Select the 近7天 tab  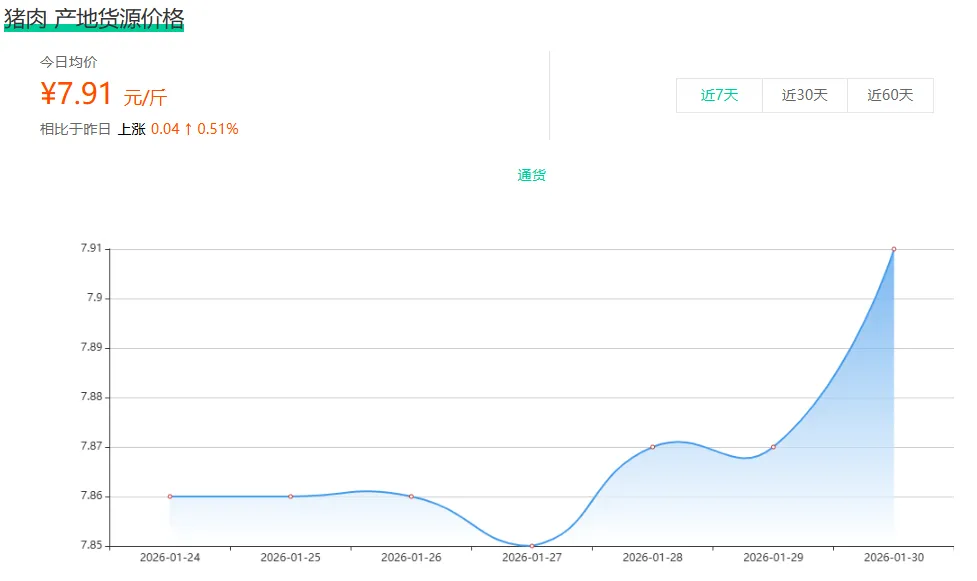click(719, 96)
